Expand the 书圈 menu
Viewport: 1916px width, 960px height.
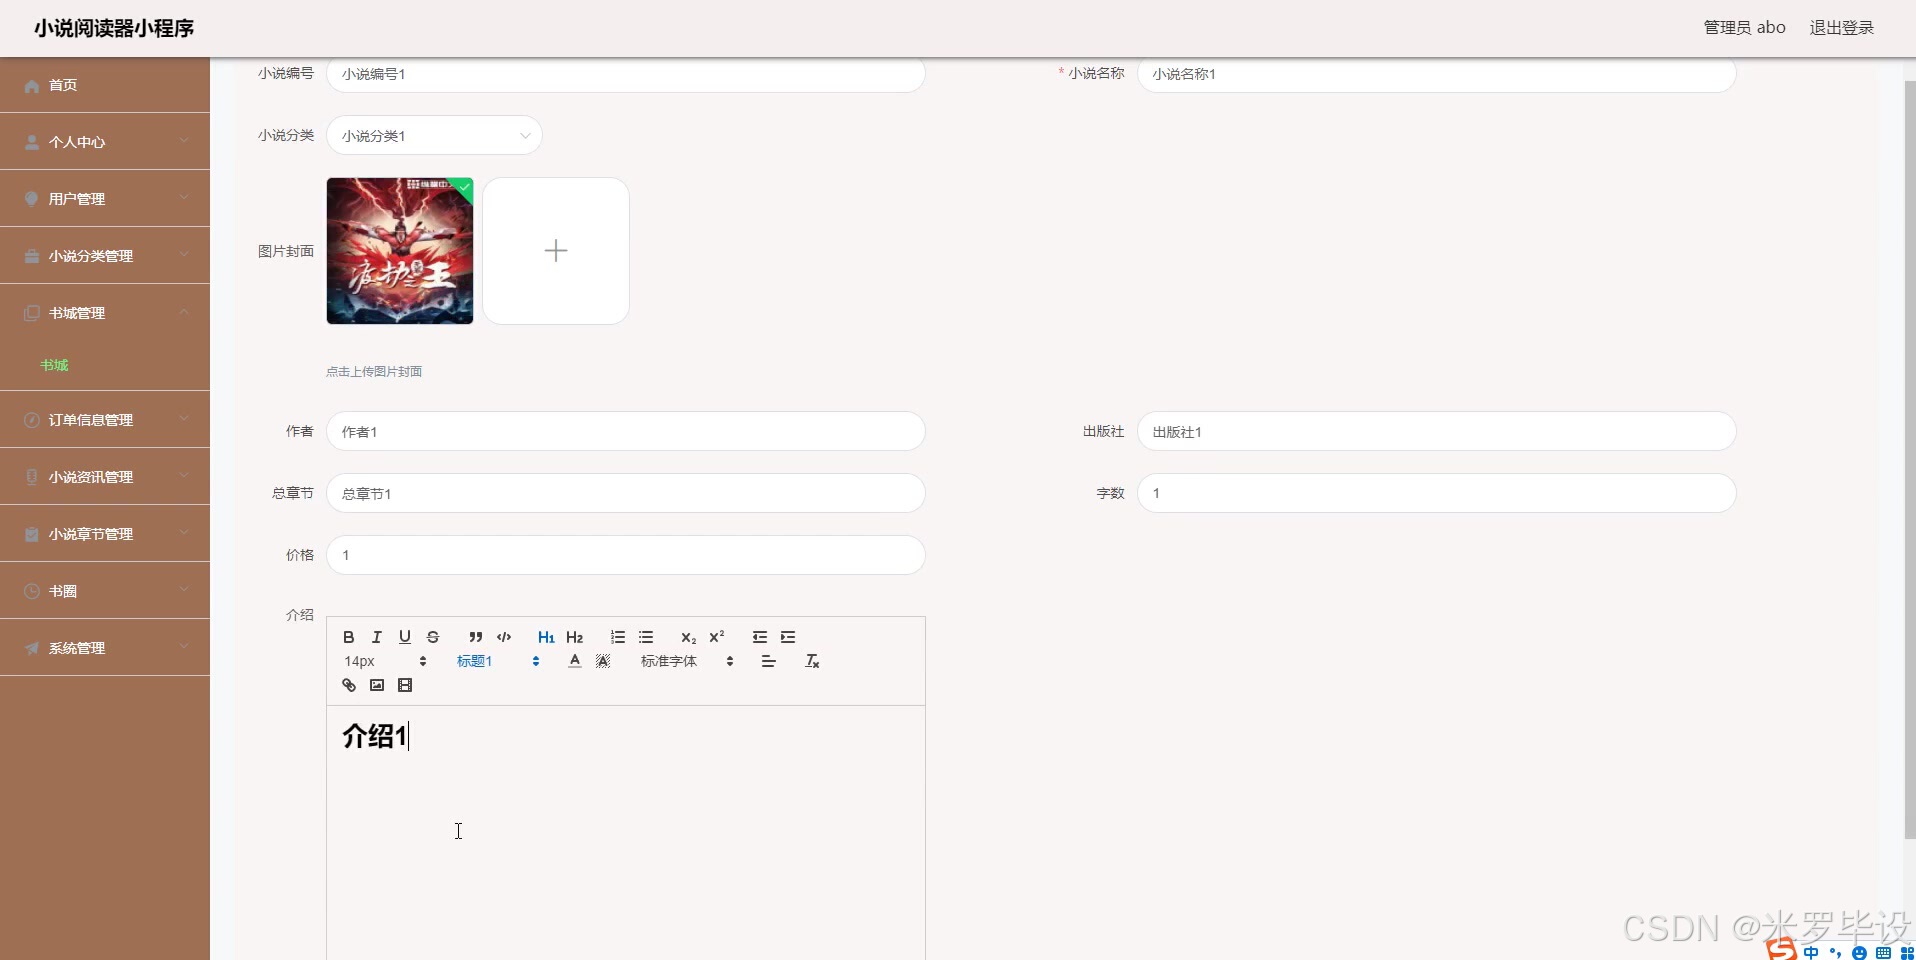105,591
